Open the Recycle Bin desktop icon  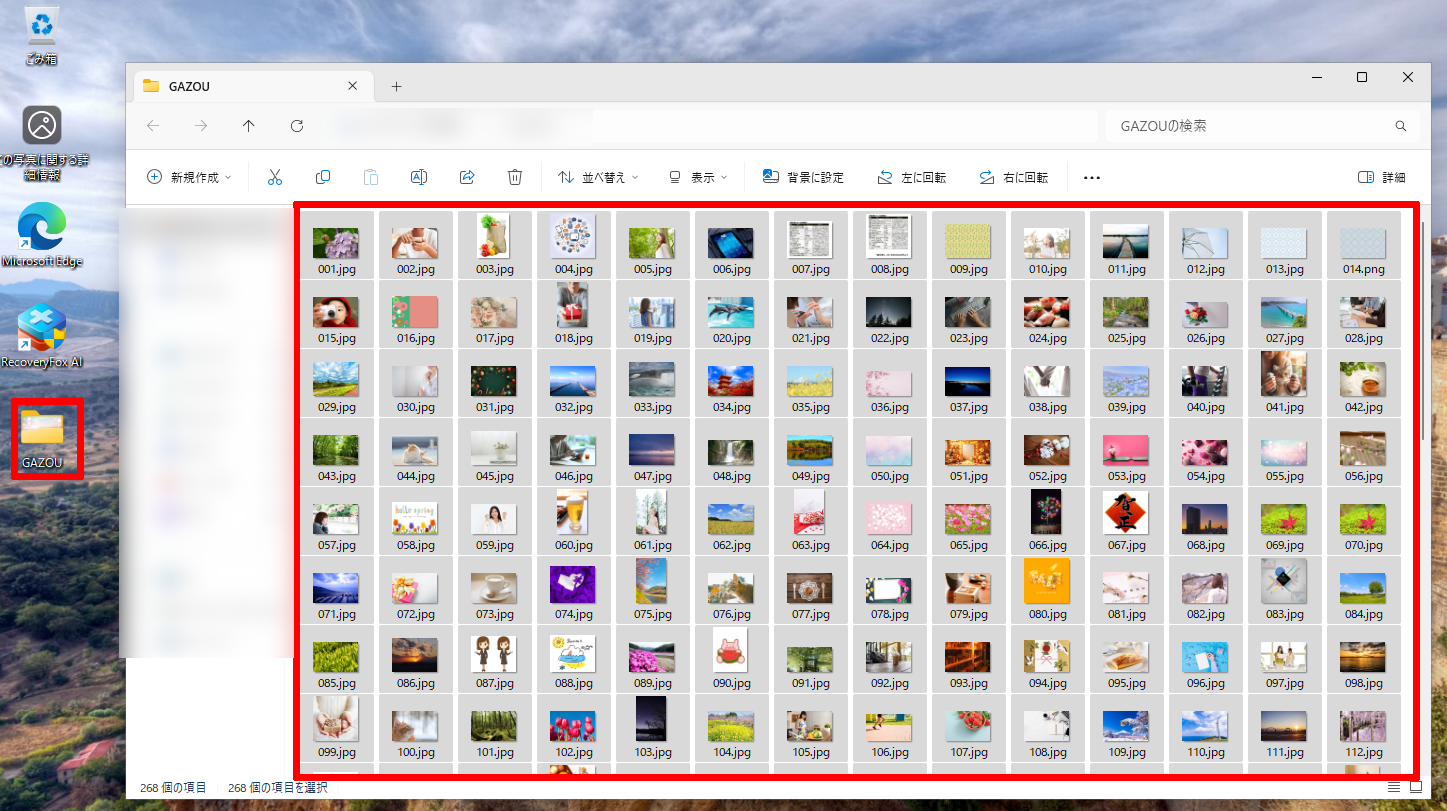pyautogui.click(x=42, y=35)
